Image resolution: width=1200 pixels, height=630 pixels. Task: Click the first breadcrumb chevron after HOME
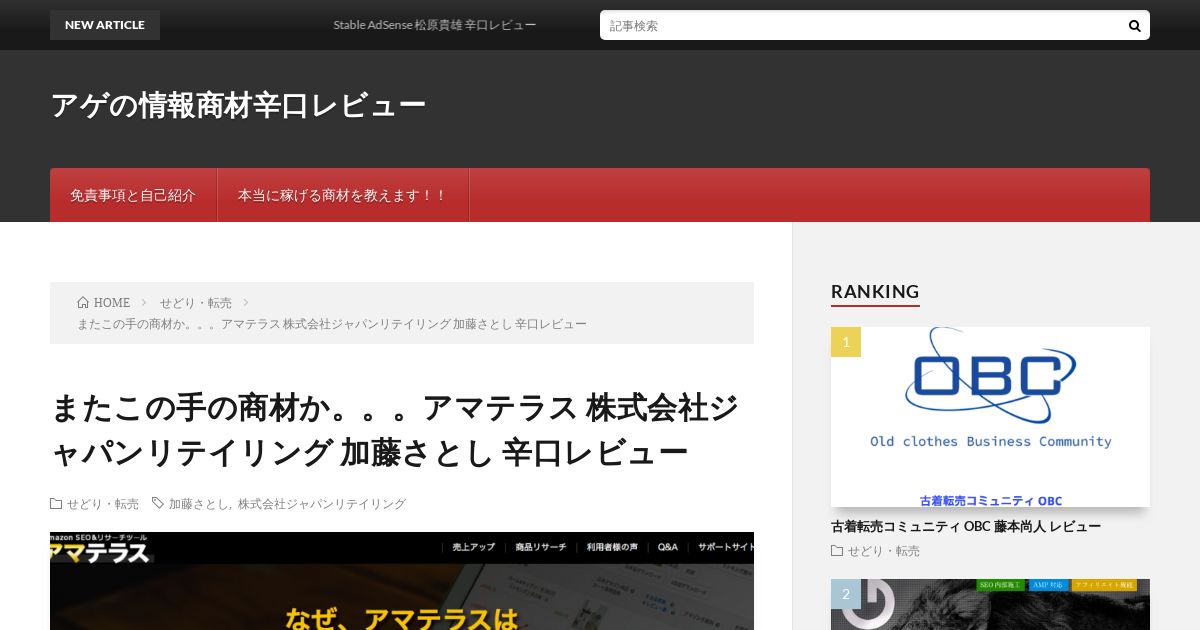[144, 302]
